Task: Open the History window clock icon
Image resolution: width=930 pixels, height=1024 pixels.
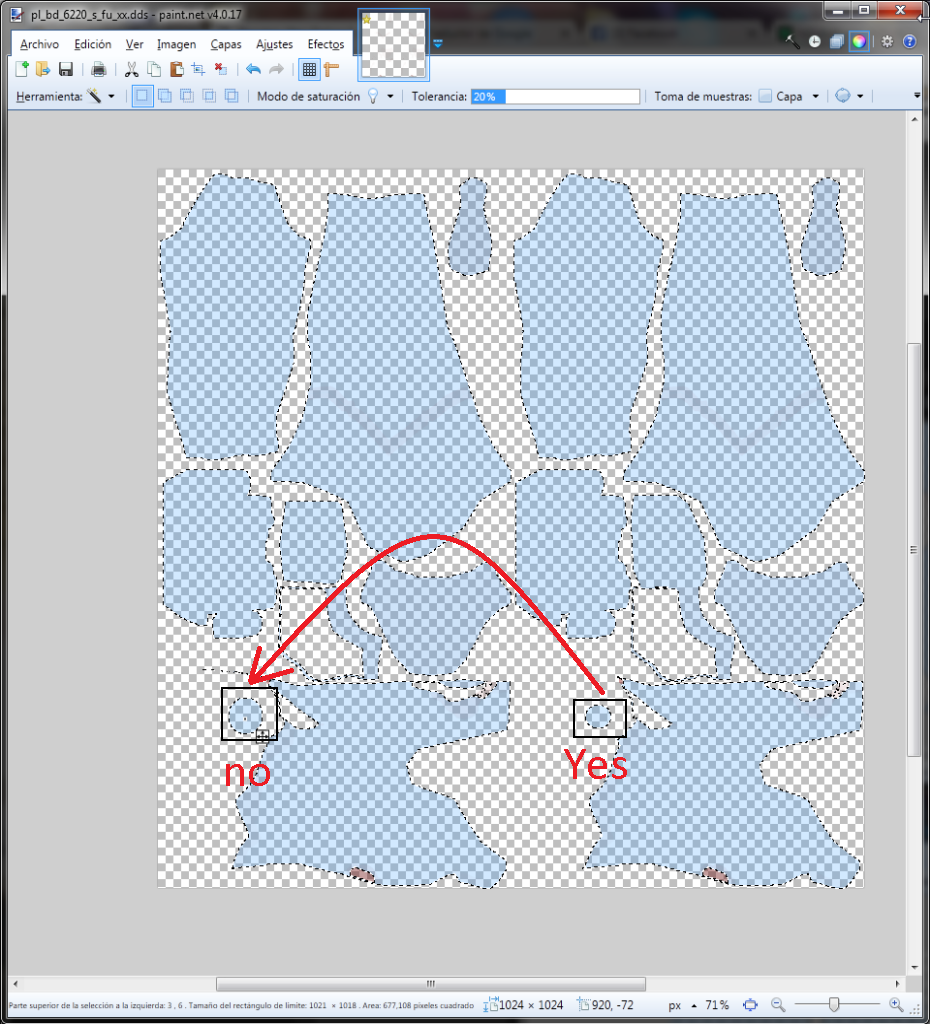Action: [x=814, y=41]
